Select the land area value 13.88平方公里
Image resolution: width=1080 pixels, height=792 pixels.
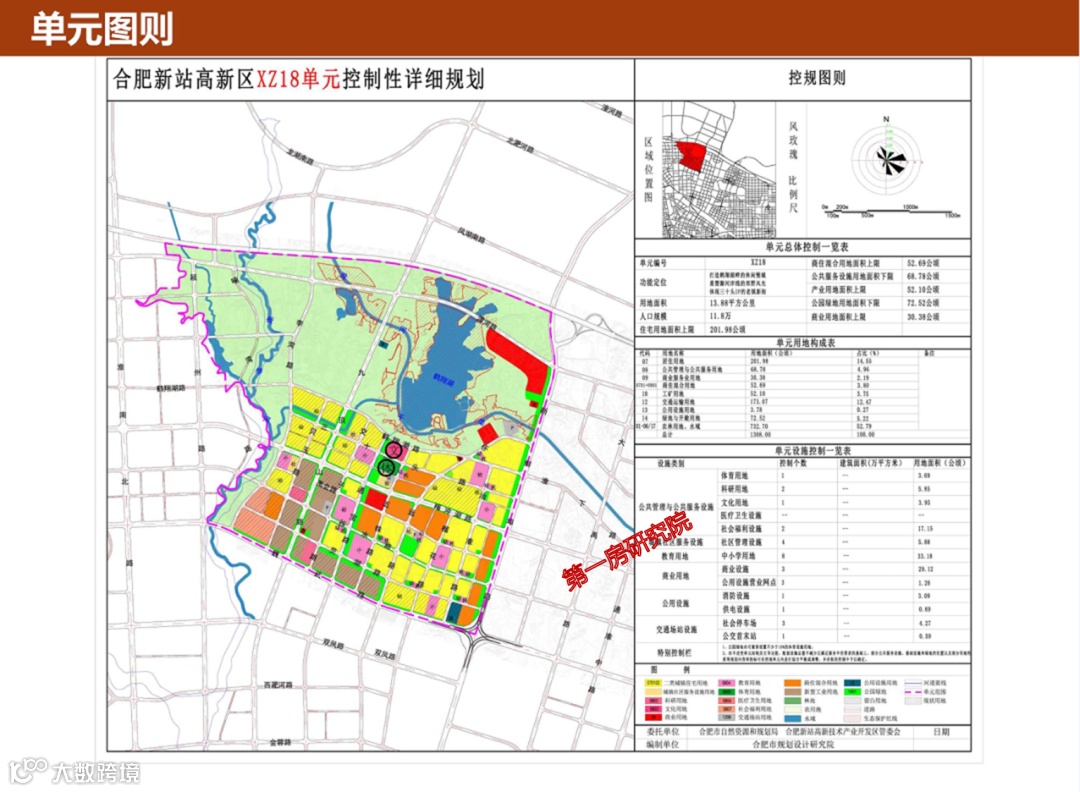pos(733,303)
